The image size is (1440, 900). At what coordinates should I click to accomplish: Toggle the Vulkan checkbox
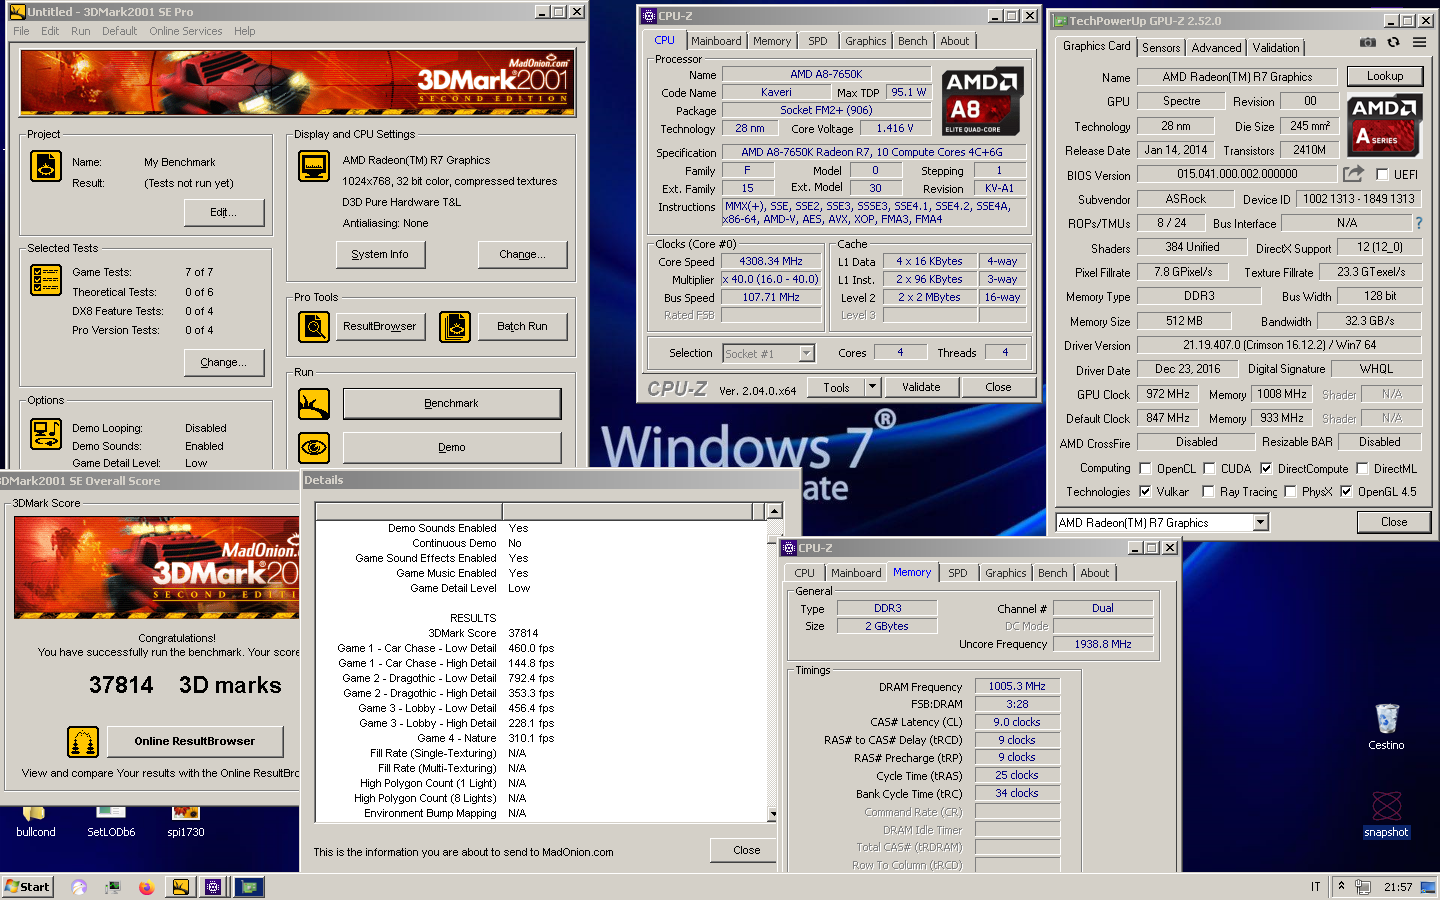coord(1145,491)
